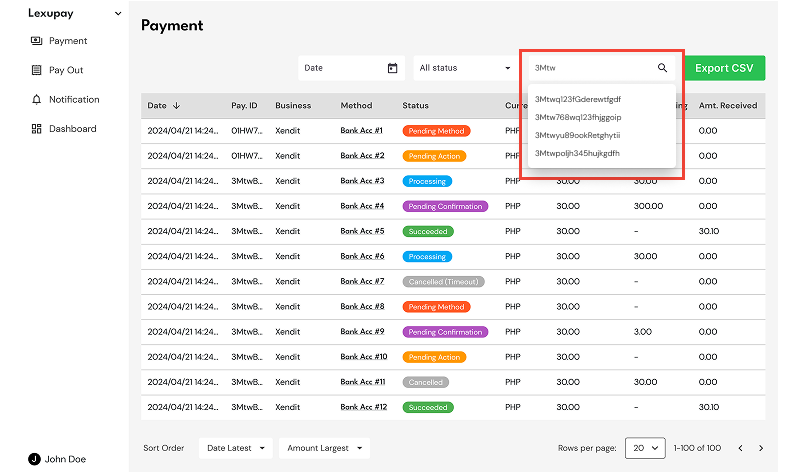Choose suggestion 3Mtw768wq123fhjggoip
Viewport: 802px width, 473px height.
pos(578,117)
